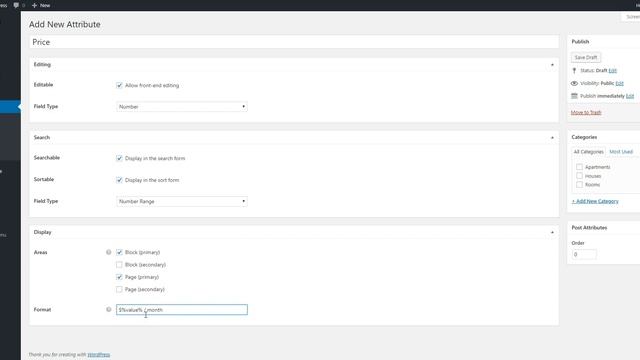Screen dimensions: 640x360
Task: Collapse the Search panel arrow
Action: [552, 138]
